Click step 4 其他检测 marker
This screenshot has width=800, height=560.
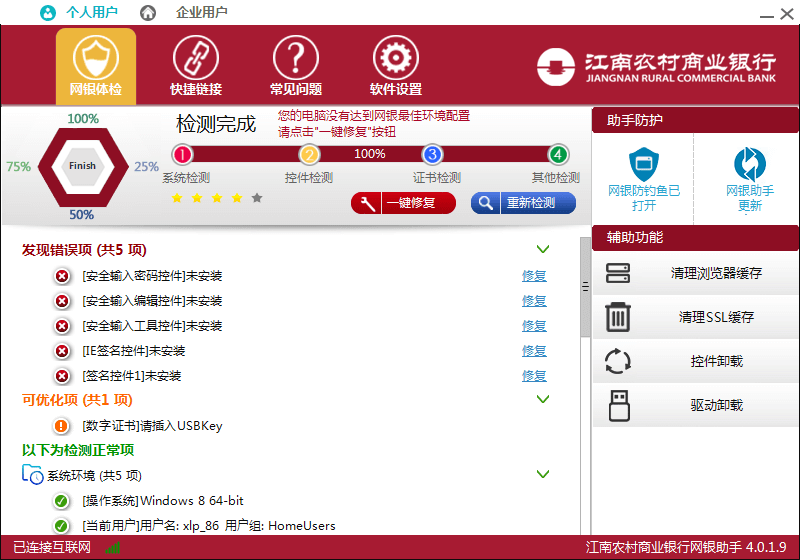pos(558,155)
